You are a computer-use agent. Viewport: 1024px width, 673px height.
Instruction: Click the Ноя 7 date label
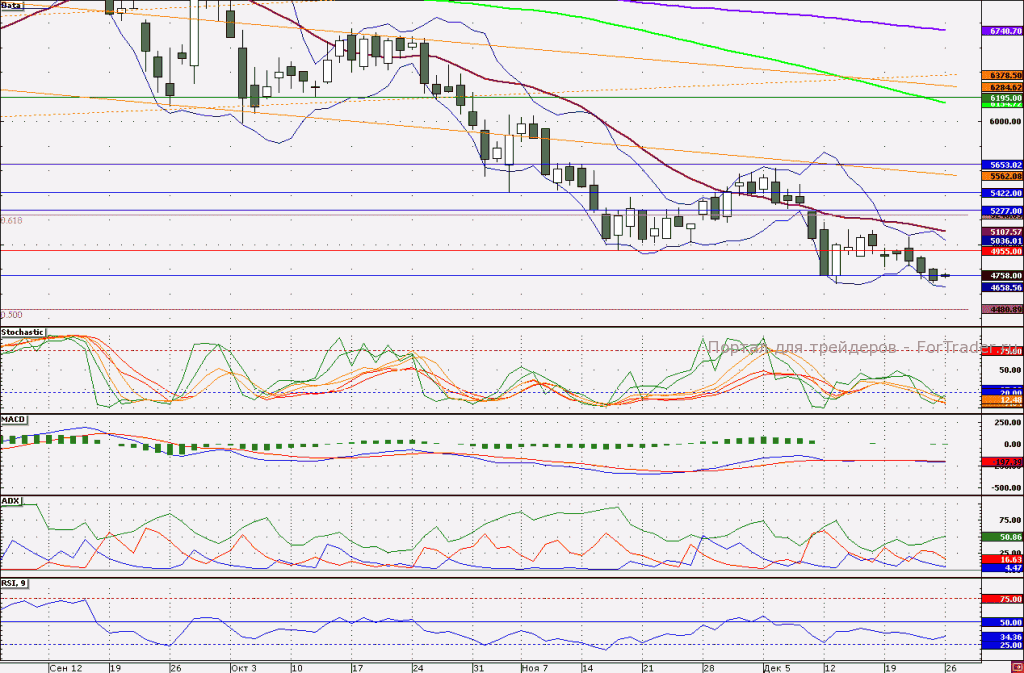click(x=535, y=668)
